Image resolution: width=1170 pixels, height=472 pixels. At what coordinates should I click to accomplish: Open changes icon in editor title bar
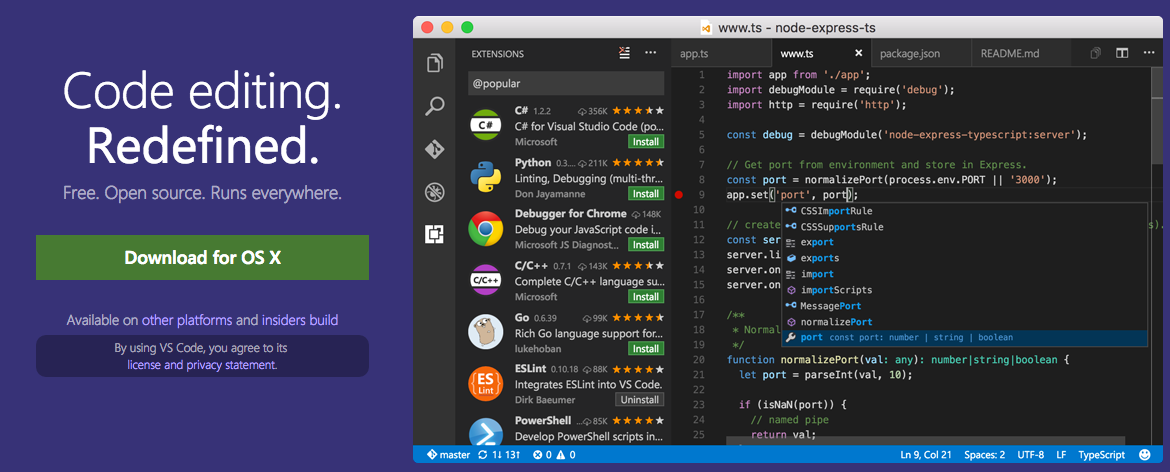1095,53
